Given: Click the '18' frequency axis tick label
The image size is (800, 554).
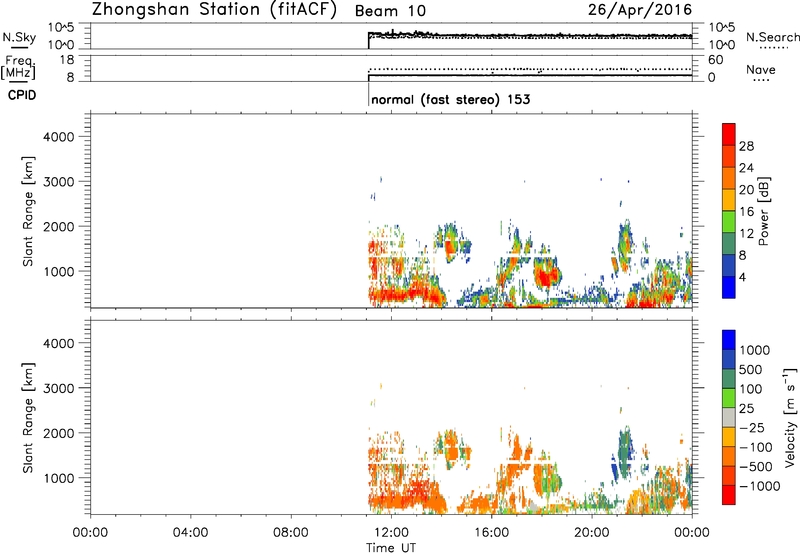Looking at the screenshot, I should click(x=67, y=60).
